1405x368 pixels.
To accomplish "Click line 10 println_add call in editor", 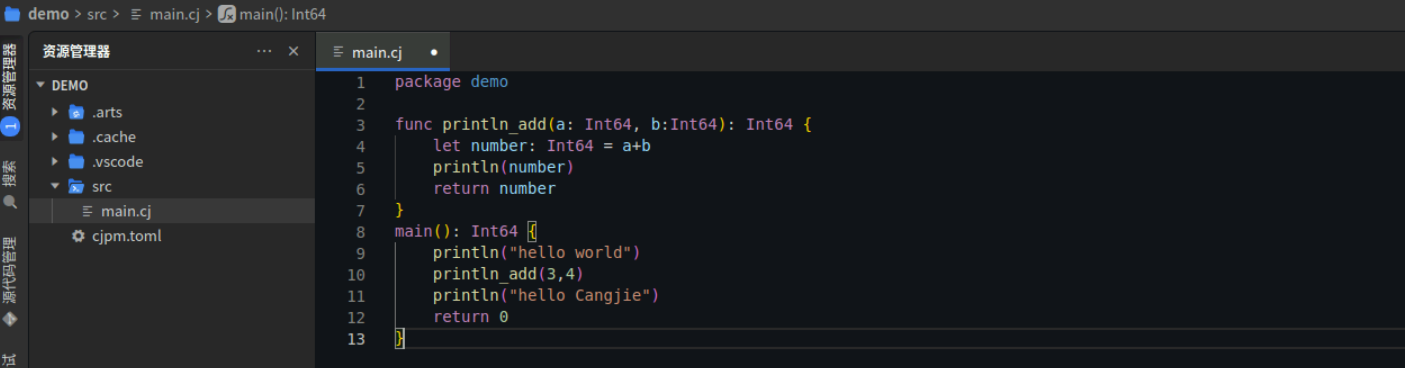I will pos(508,274).
